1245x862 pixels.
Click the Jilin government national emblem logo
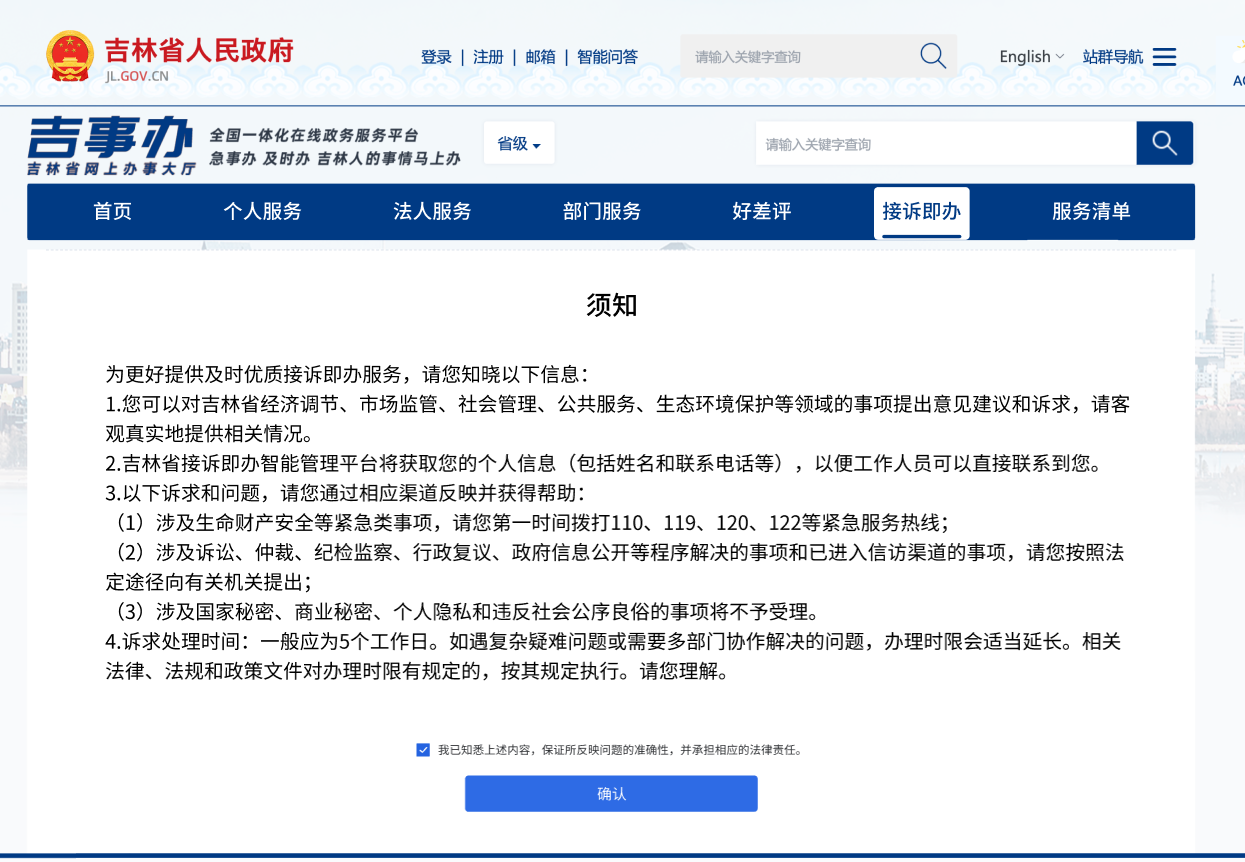(70, 56)
